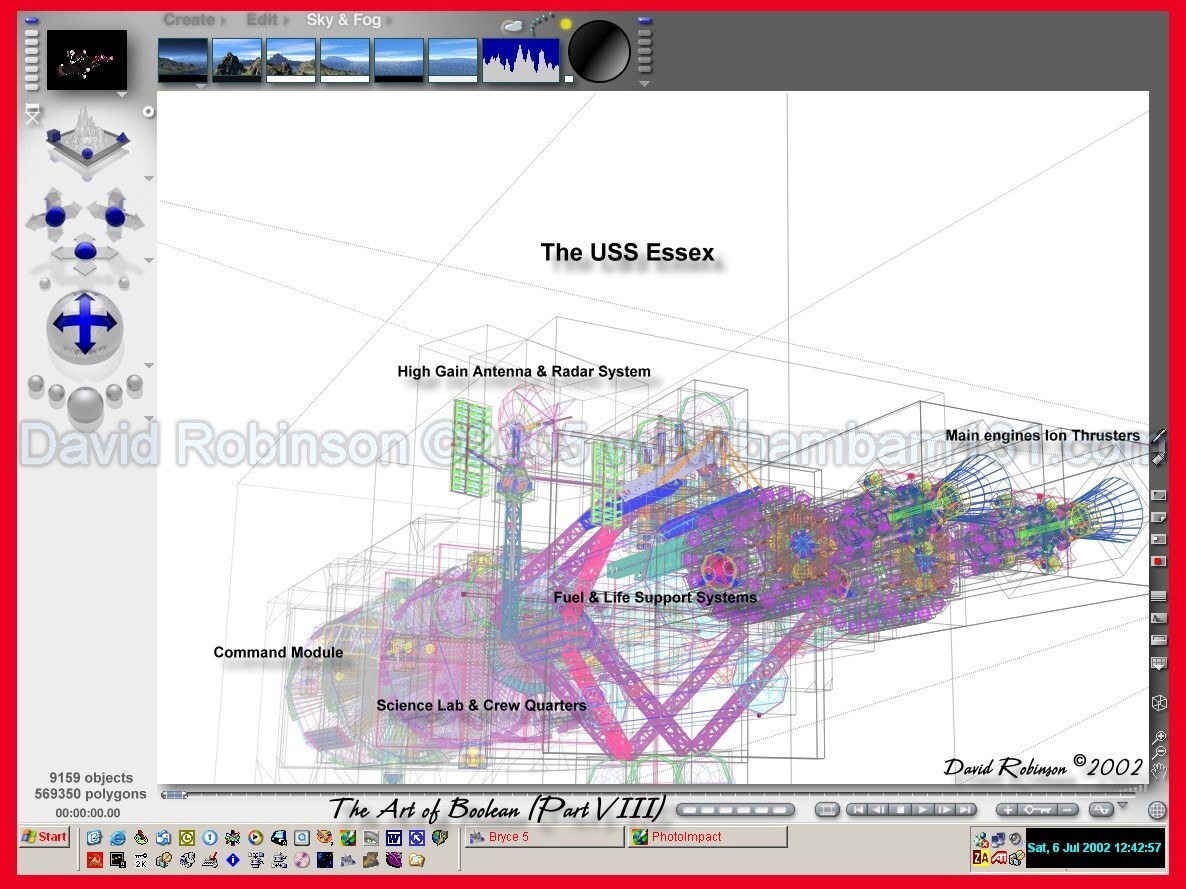Click the cloud height histogram thumbnail
The height and width of the screenshot is (889, 1186).
pos(521,60)
